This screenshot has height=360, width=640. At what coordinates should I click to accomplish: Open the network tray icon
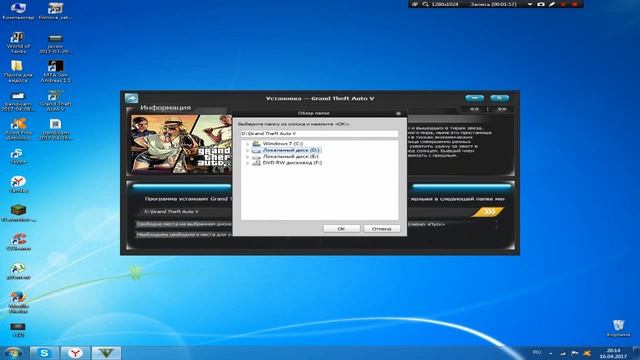coord(563,353)
